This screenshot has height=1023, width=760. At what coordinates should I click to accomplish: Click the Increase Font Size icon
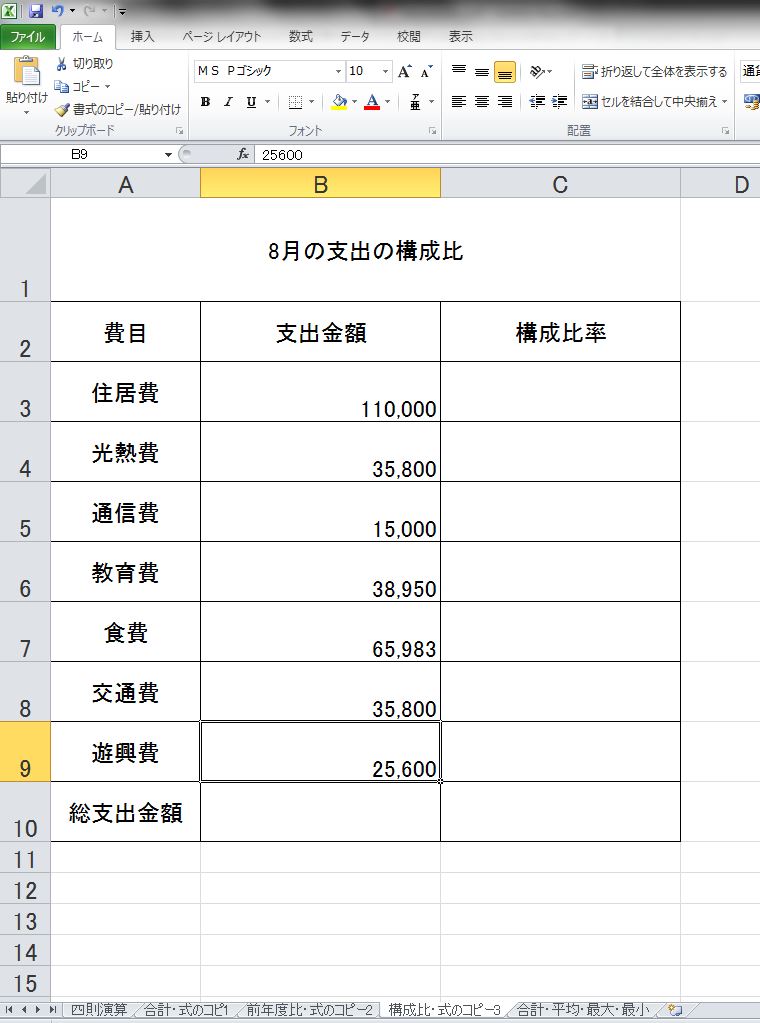pos(405,72)
